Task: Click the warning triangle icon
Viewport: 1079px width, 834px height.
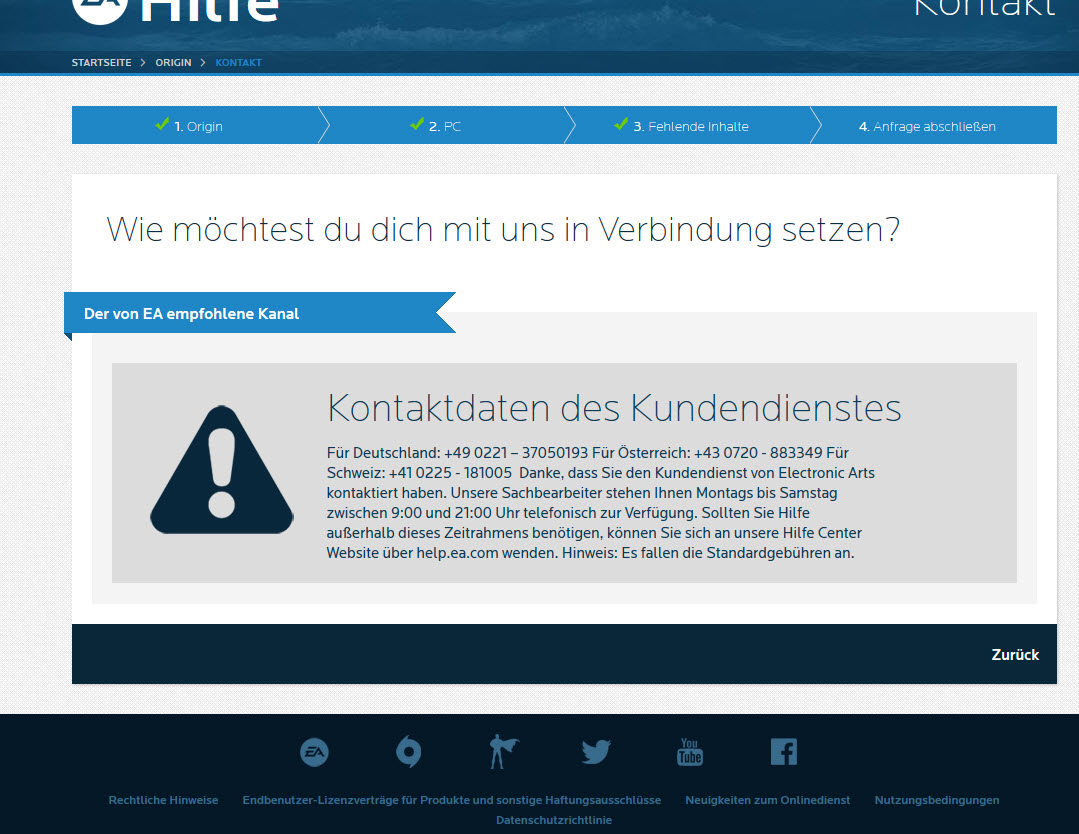Action: coord(222,471)
